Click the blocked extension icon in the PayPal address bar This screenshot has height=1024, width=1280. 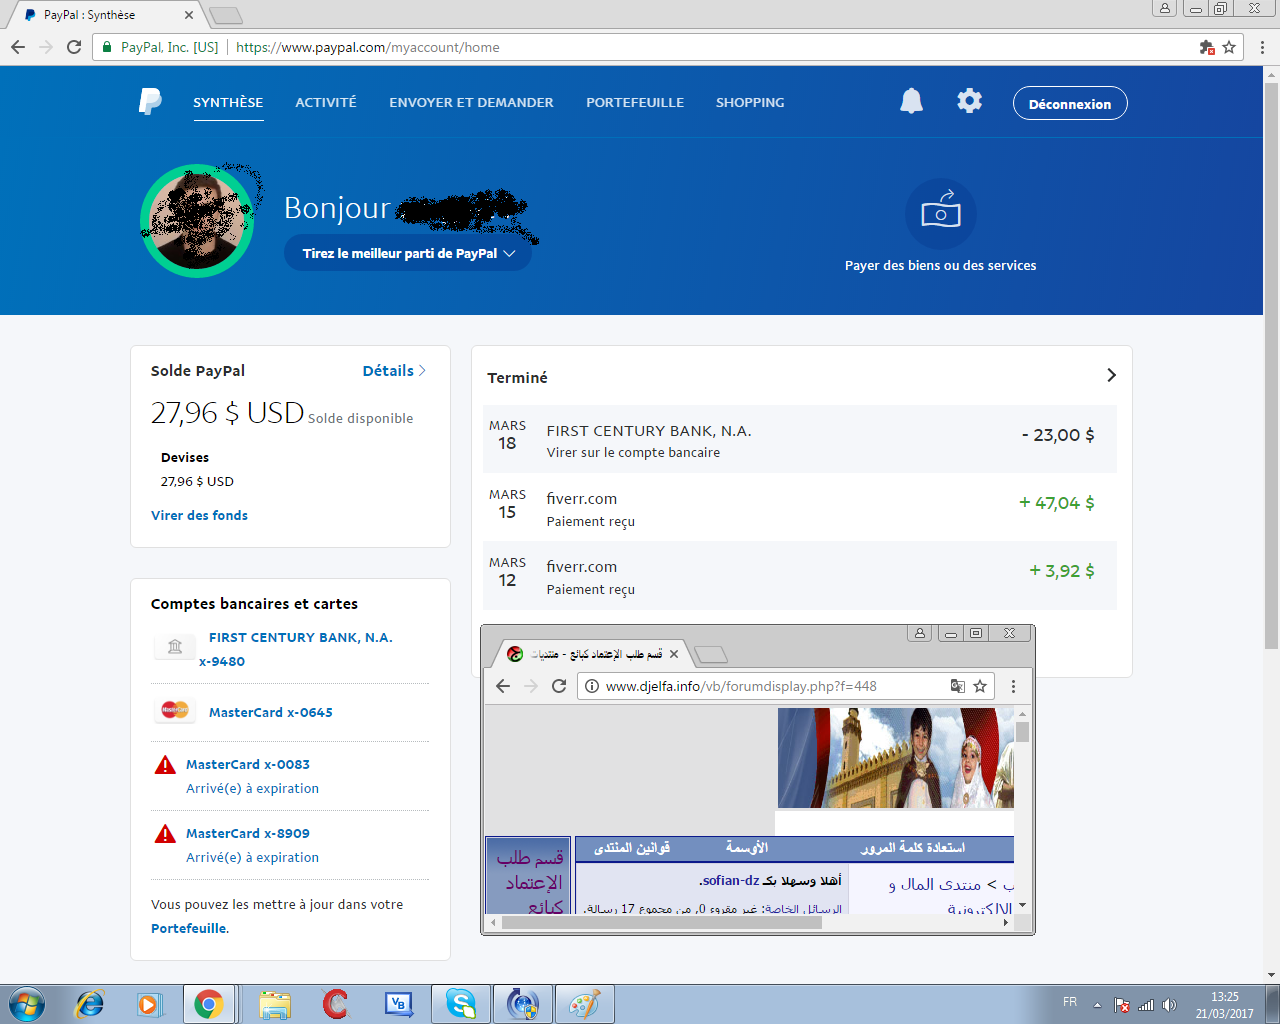1207,47
